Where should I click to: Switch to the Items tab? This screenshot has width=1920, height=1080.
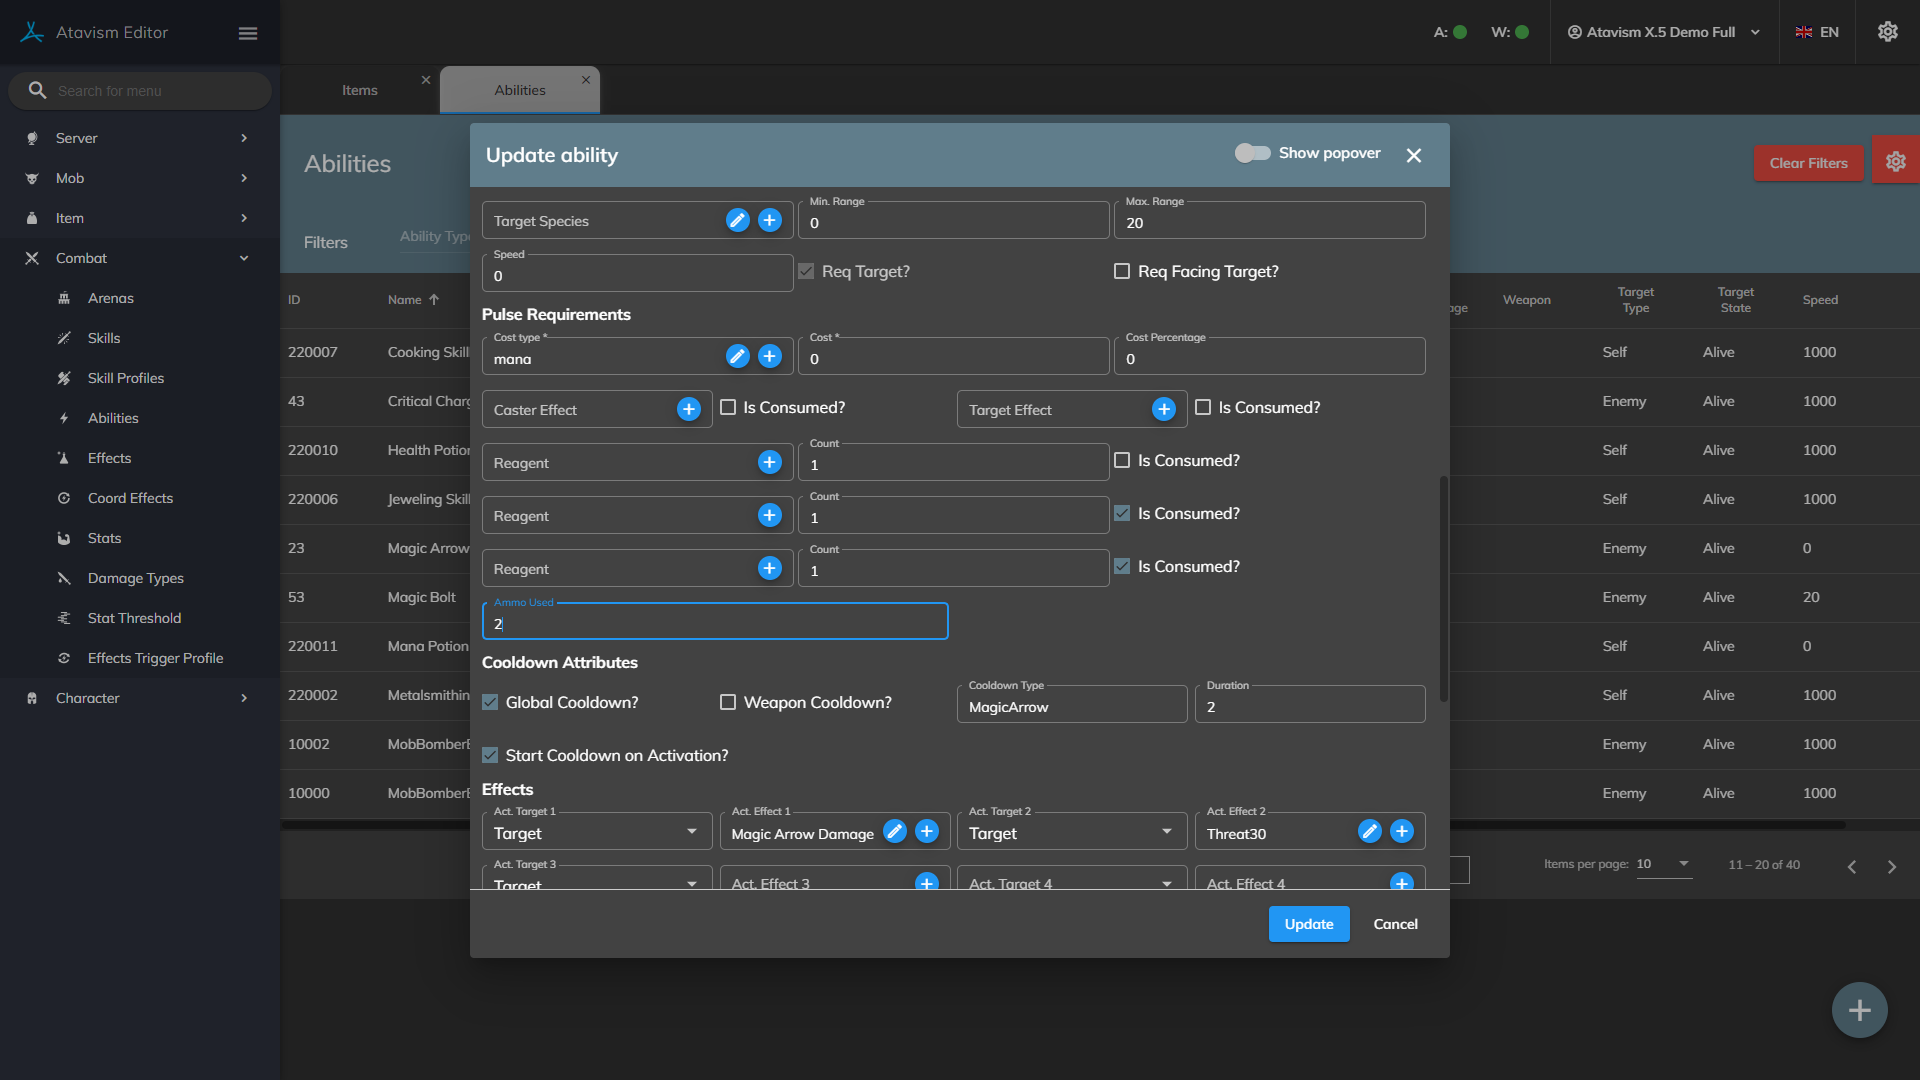point(360,90)
